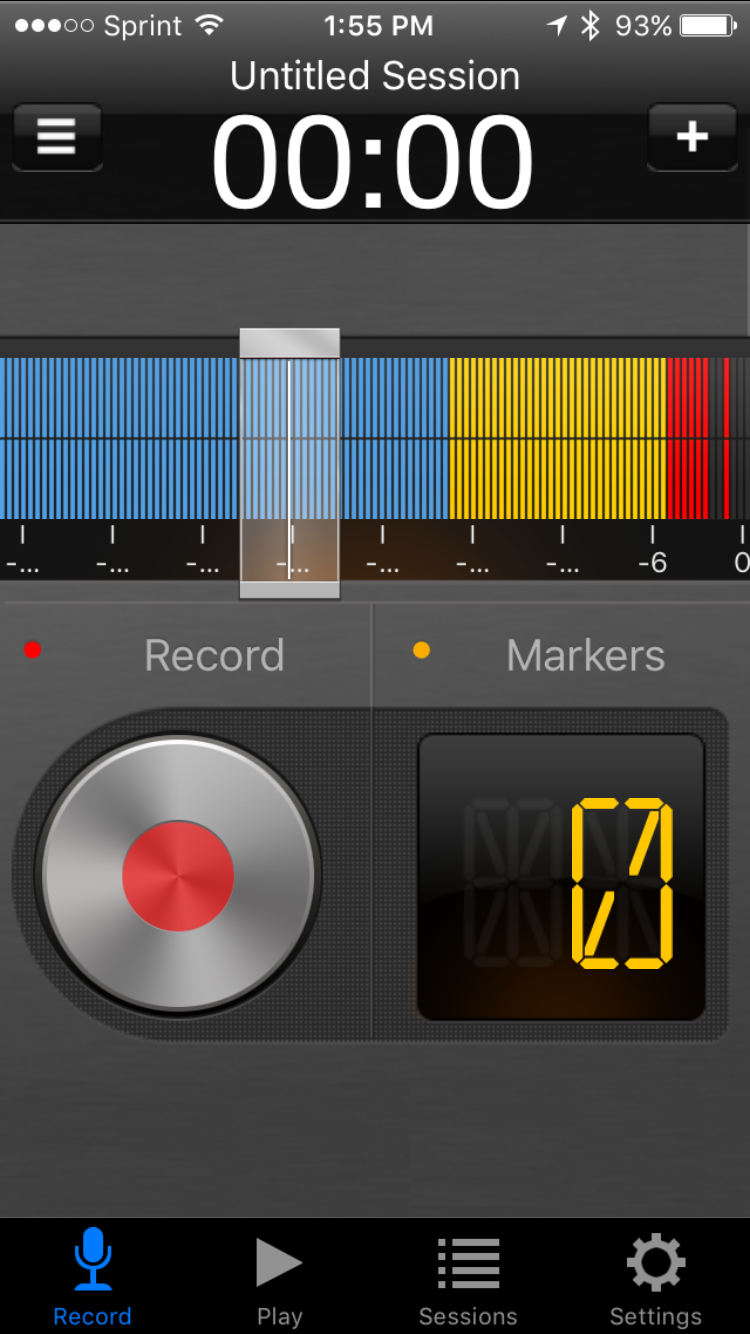Tap the Markers counter display
This screenshot has width=750, height=1334.
[561, 878]
